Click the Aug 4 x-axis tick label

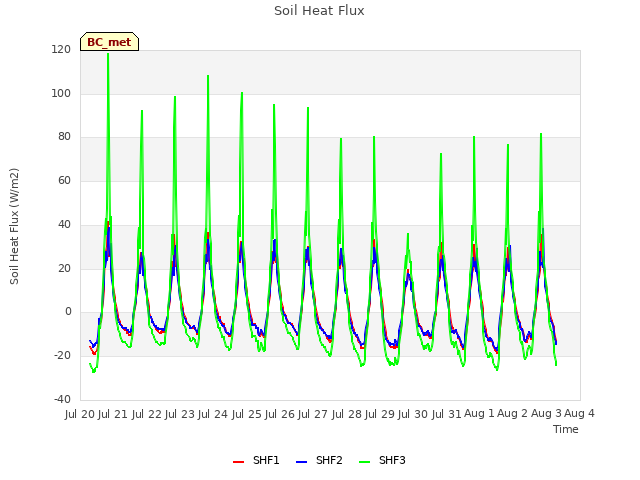click(x=579, y=414)
